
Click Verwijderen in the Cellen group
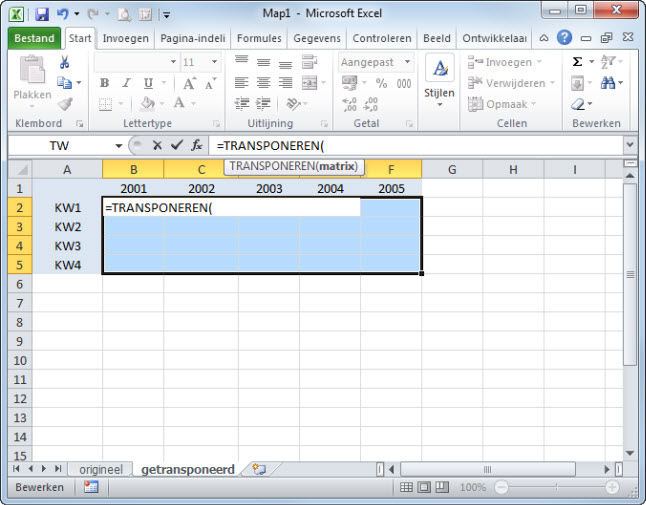pos(511,83)
